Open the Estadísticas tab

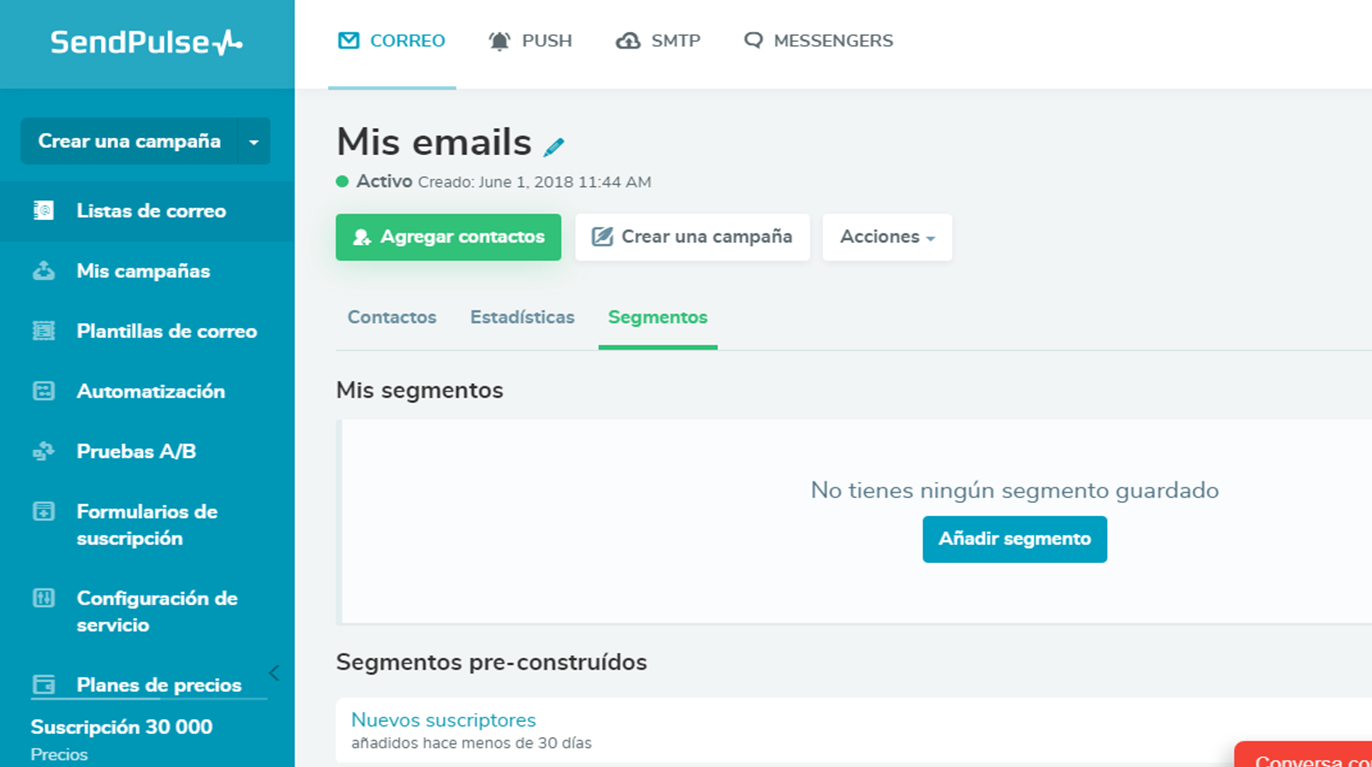pyautogui.click(x=522, y=317)
